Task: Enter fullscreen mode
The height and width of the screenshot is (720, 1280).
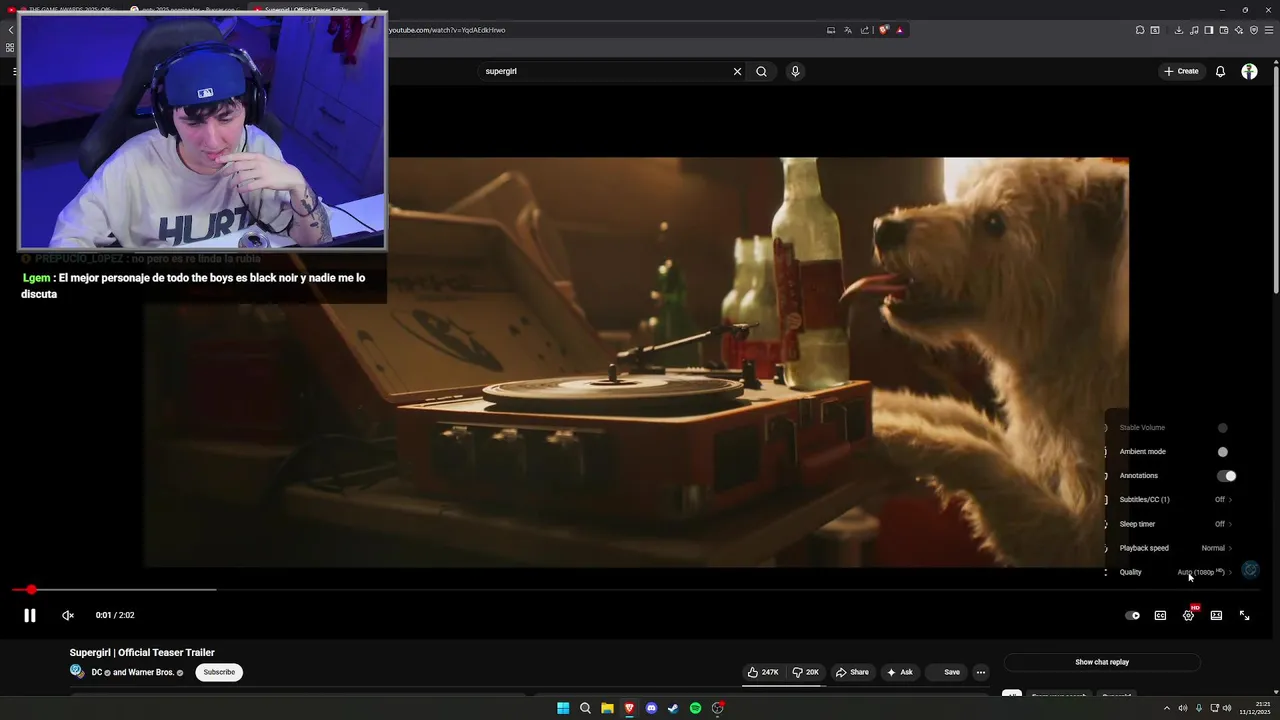Action: [x=1244, y=616]
